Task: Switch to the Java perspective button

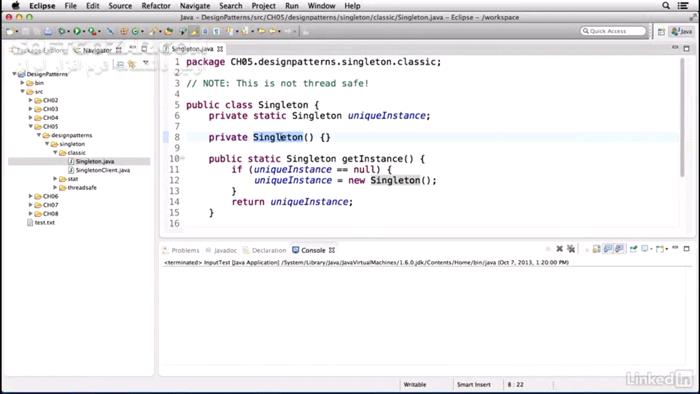Action: click(682, 31)
